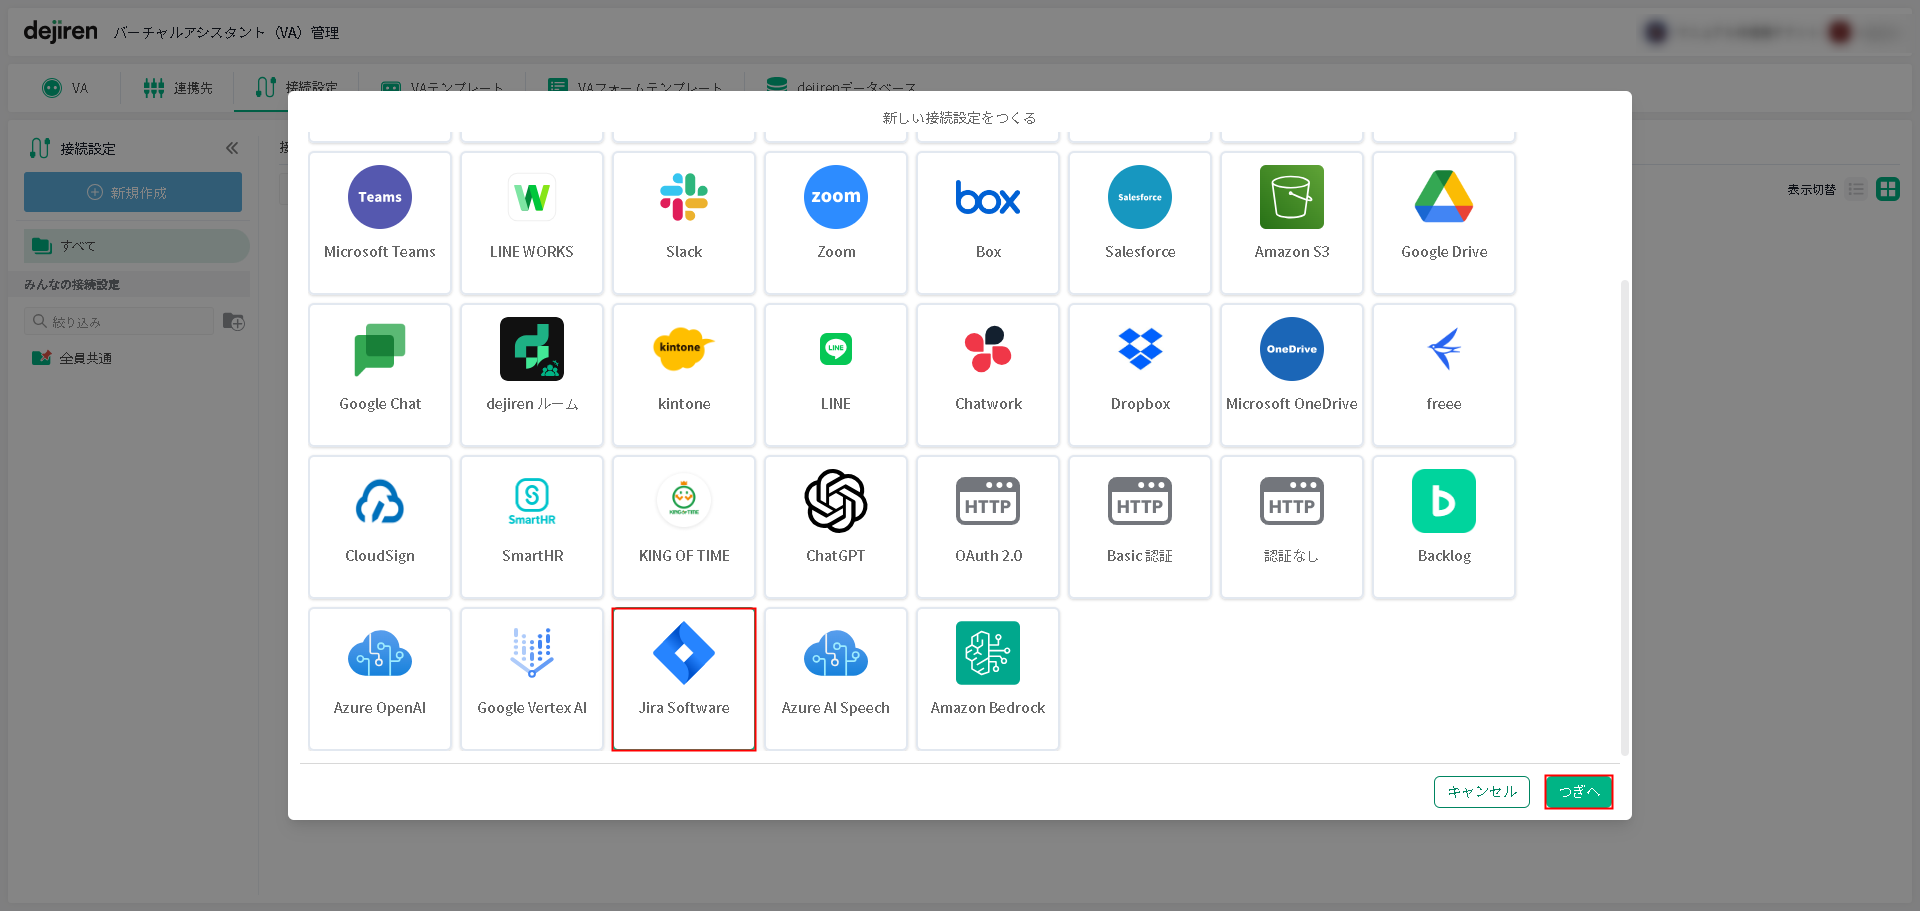Open the 連携先 tab
1920x911 pixels.
pos(178,88)
